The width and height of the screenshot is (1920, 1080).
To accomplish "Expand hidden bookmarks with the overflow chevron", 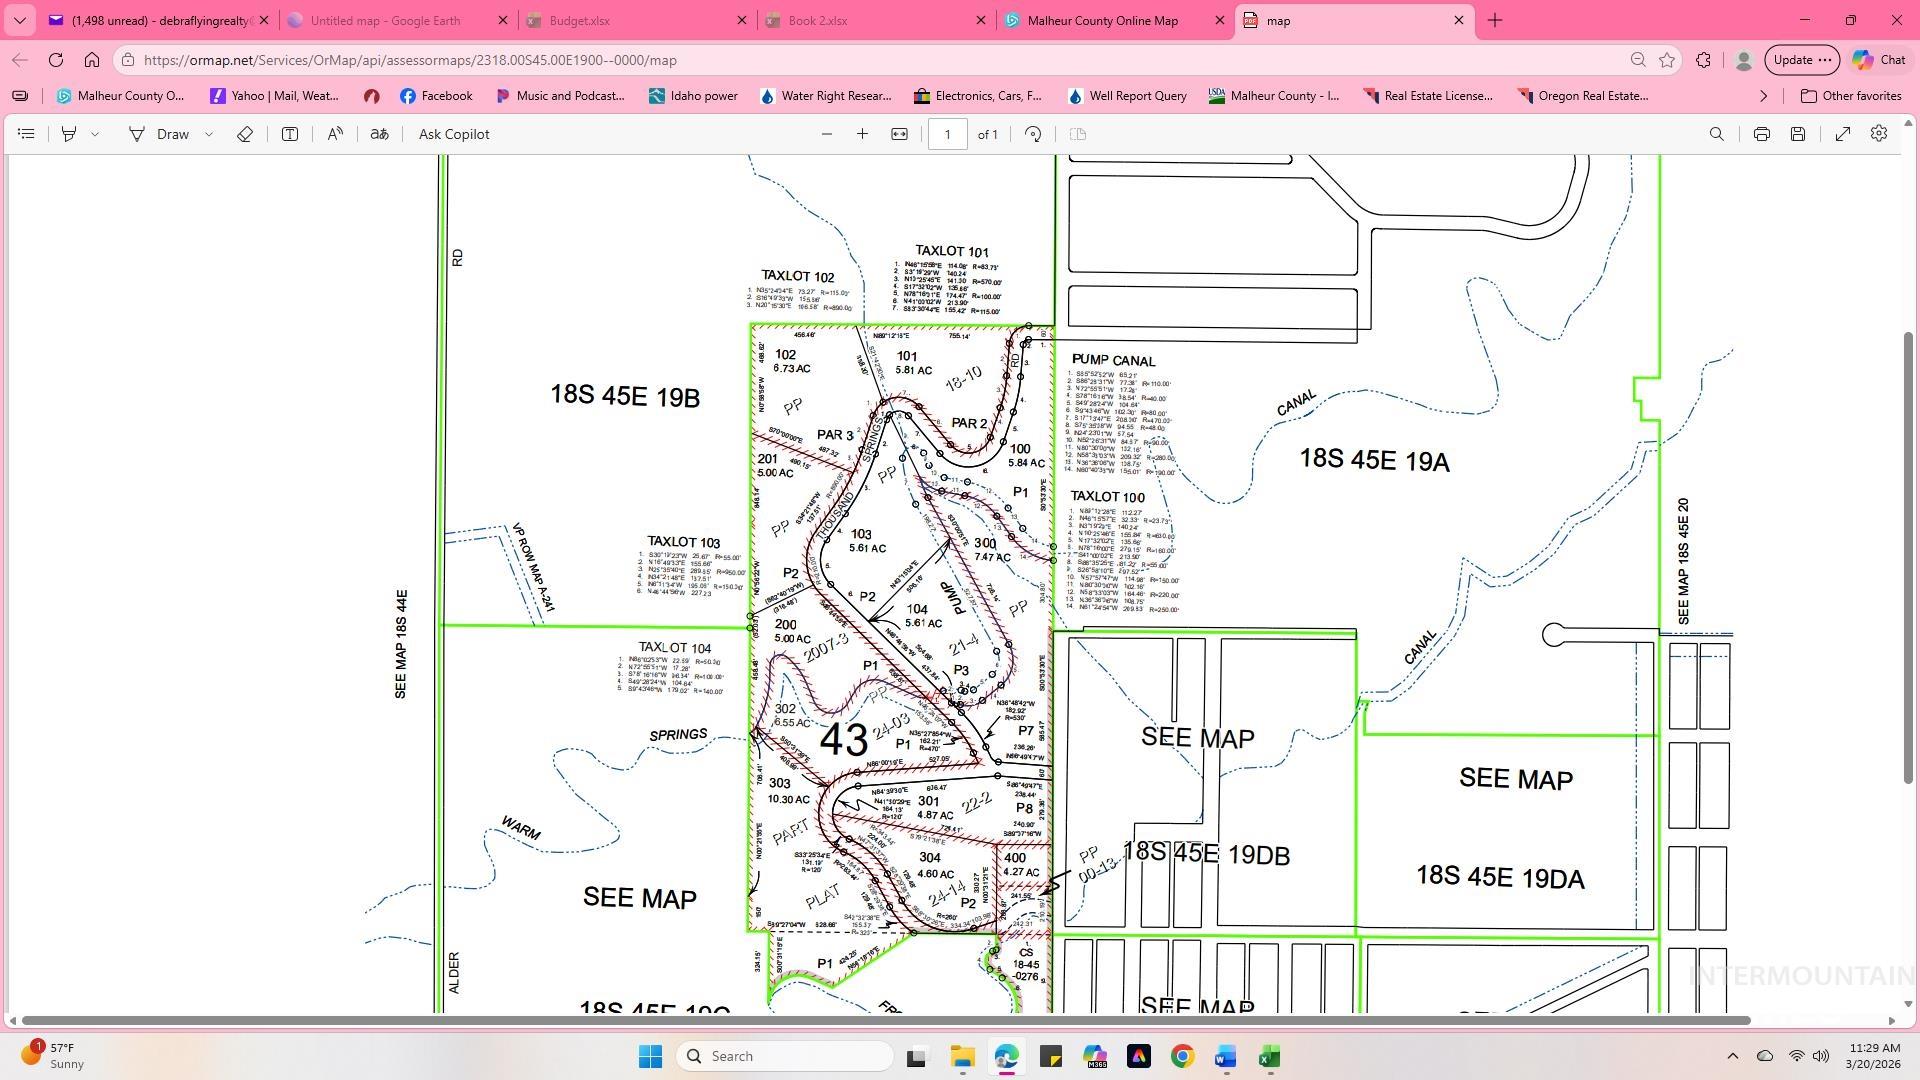I will click(1763, 96).
